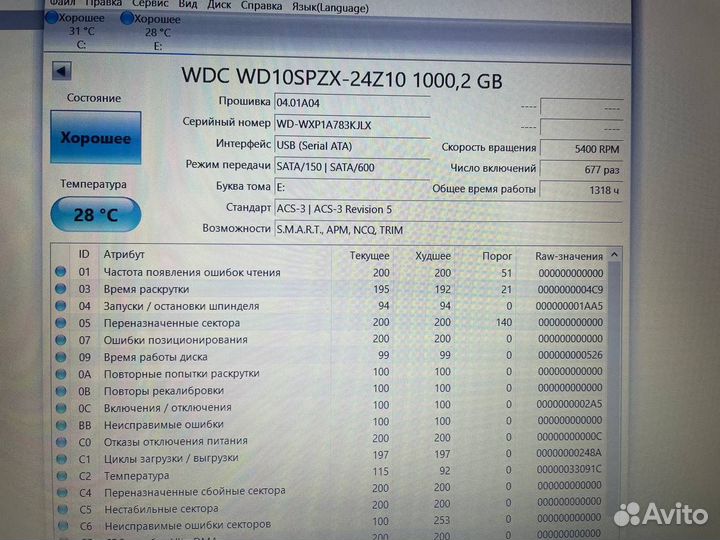Click status dot for attribute C4
This screenshot has width=720, height=540.
[x=62, y=493]
